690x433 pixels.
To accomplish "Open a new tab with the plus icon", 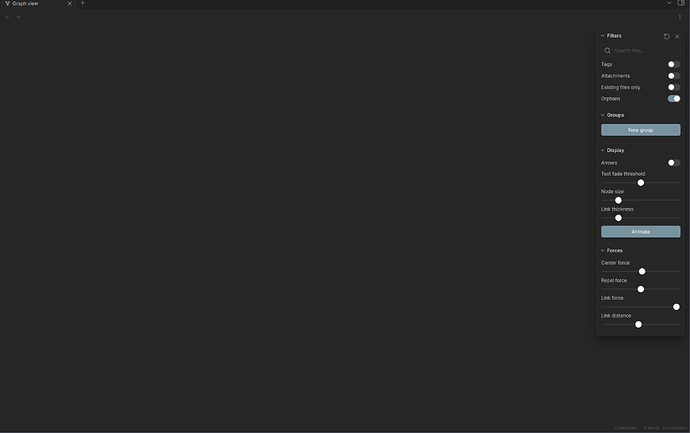I will [x=82, y=3].
